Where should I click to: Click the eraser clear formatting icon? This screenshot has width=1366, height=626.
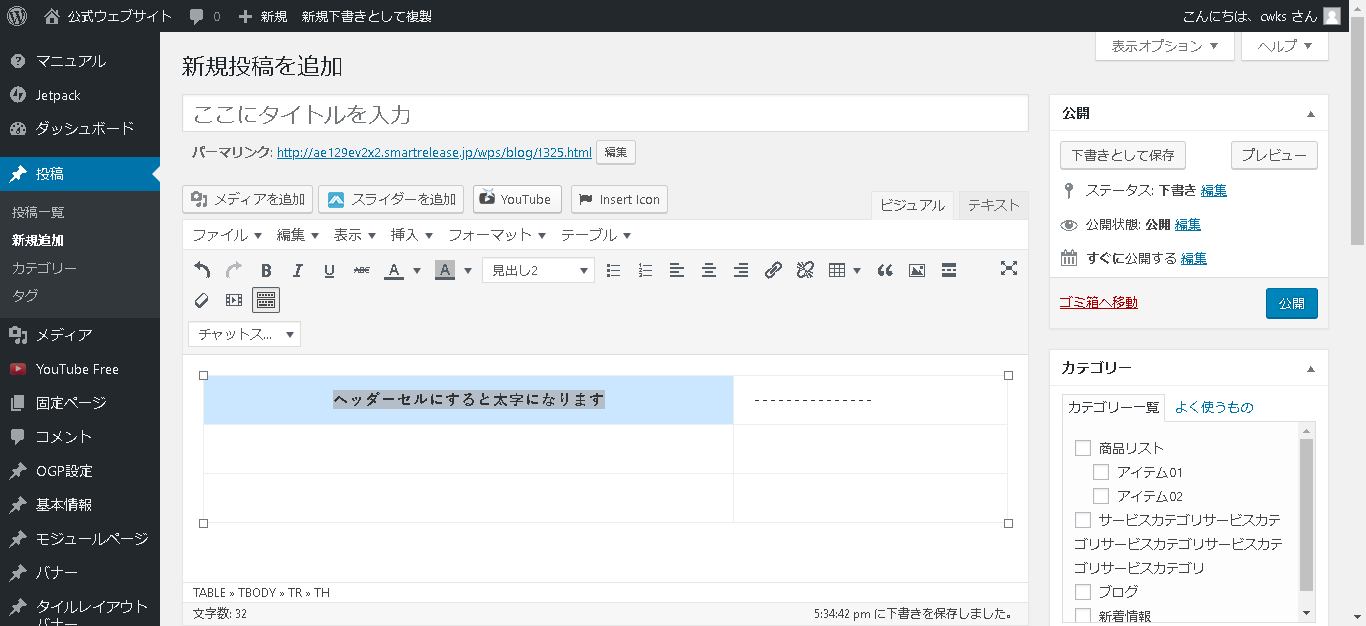pyautogui.click(x=202, y=300)
